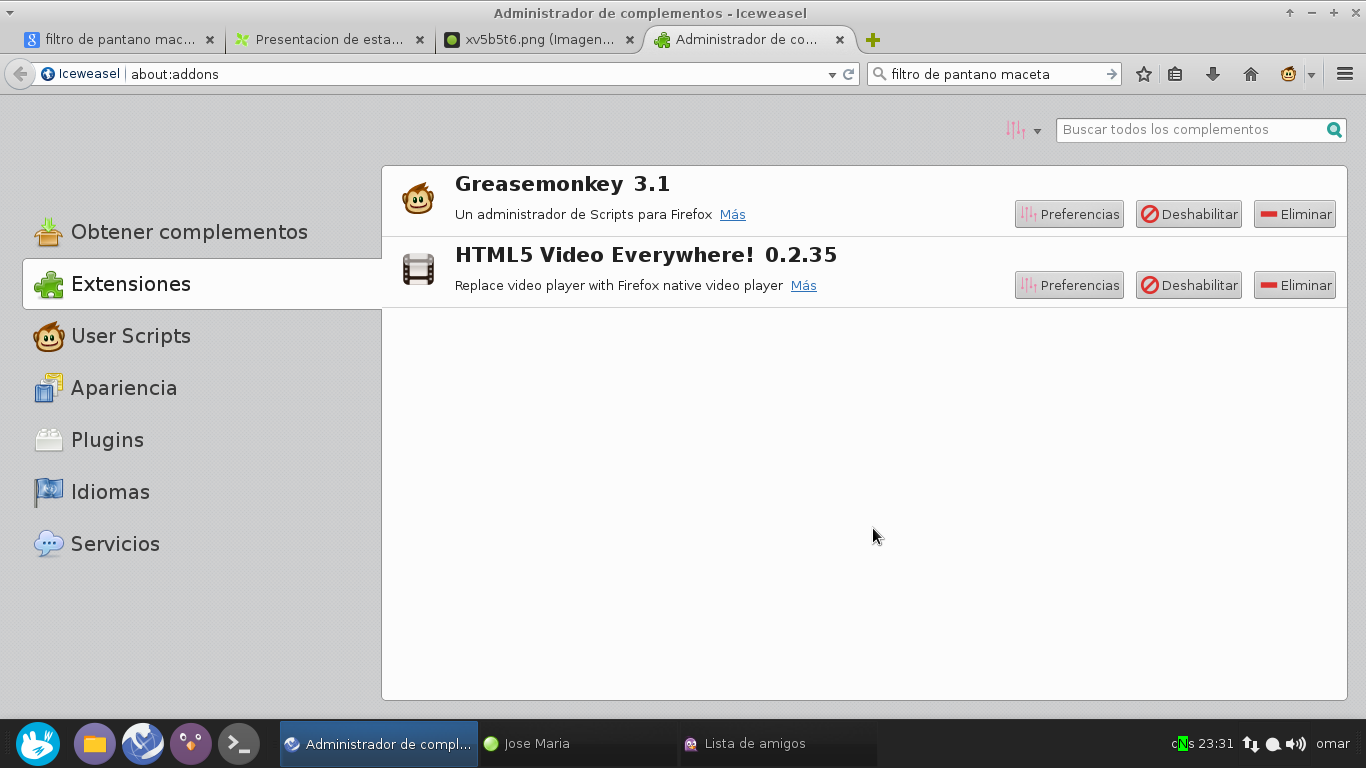This screenshot has width=1366, height=768.
Task: Open the 'omar' user menu
Action: (1334, 744)
